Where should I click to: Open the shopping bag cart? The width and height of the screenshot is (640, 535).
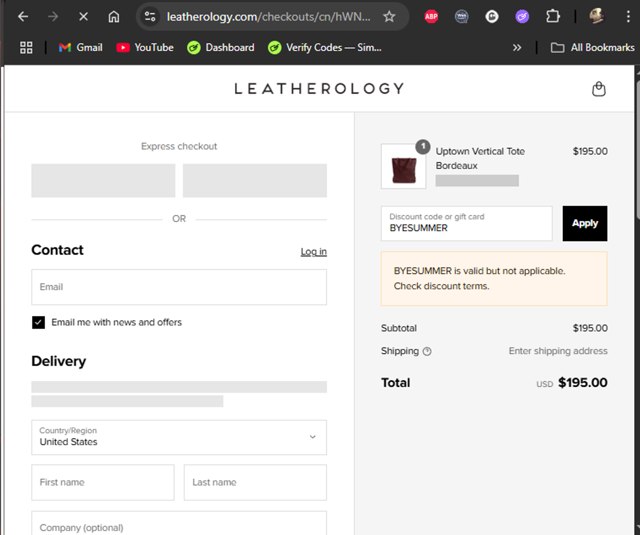(599, 89)
